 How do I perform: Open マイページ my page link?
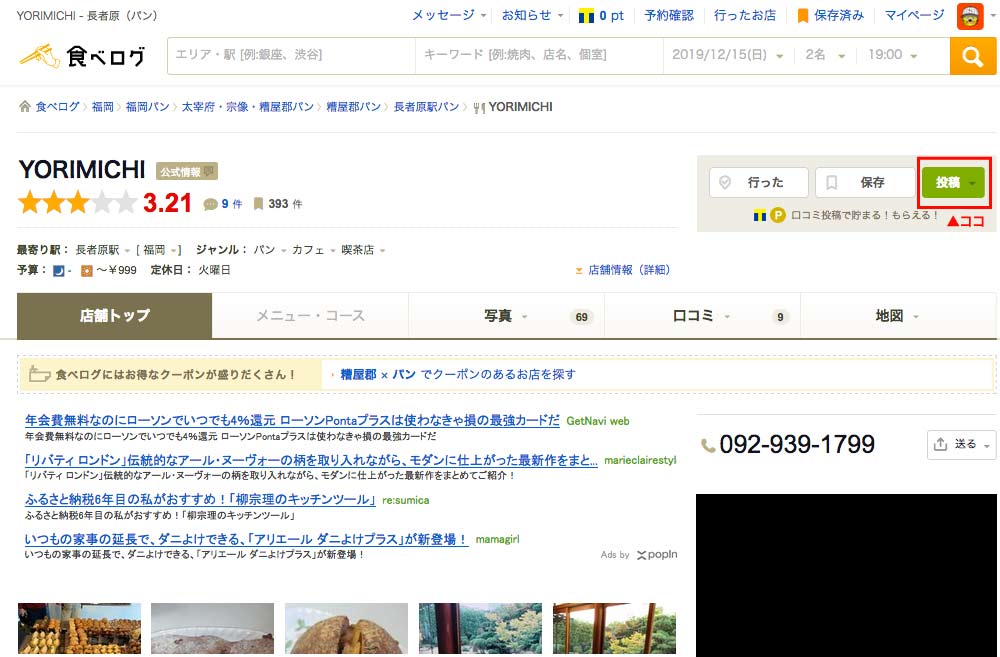[x=915, y=15]
